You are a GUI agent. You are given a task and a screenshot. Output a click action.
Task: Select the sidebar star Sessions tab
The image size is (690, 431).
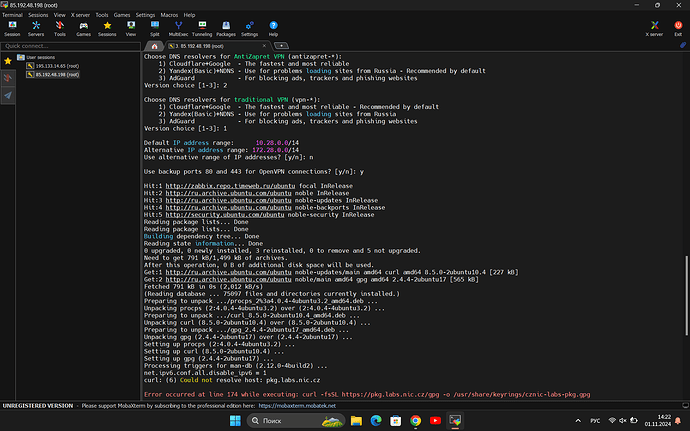(8, 61)
